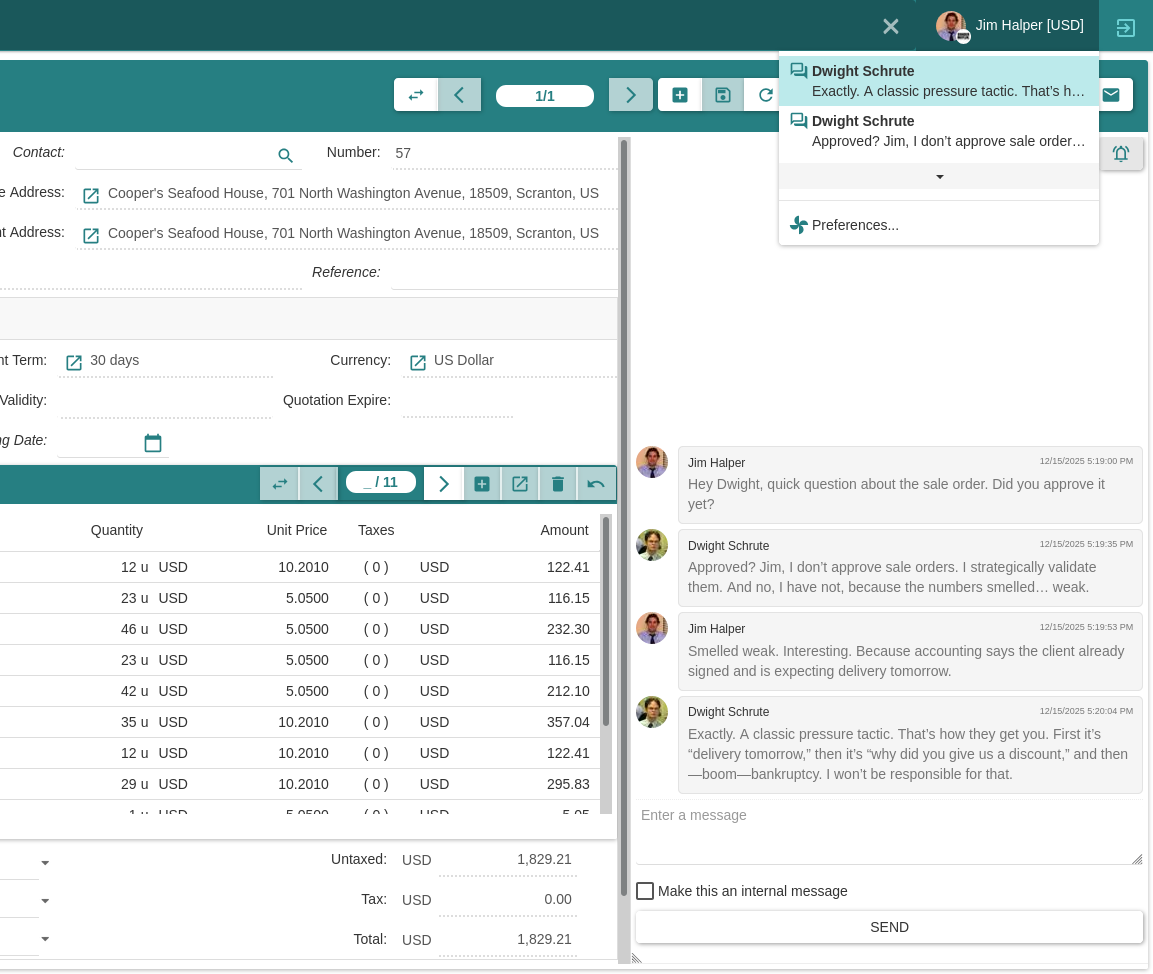The height and width of the screenshot is (974, 1153).
Task: Open Payment Term 30 days record link
Action: [74, 362]
